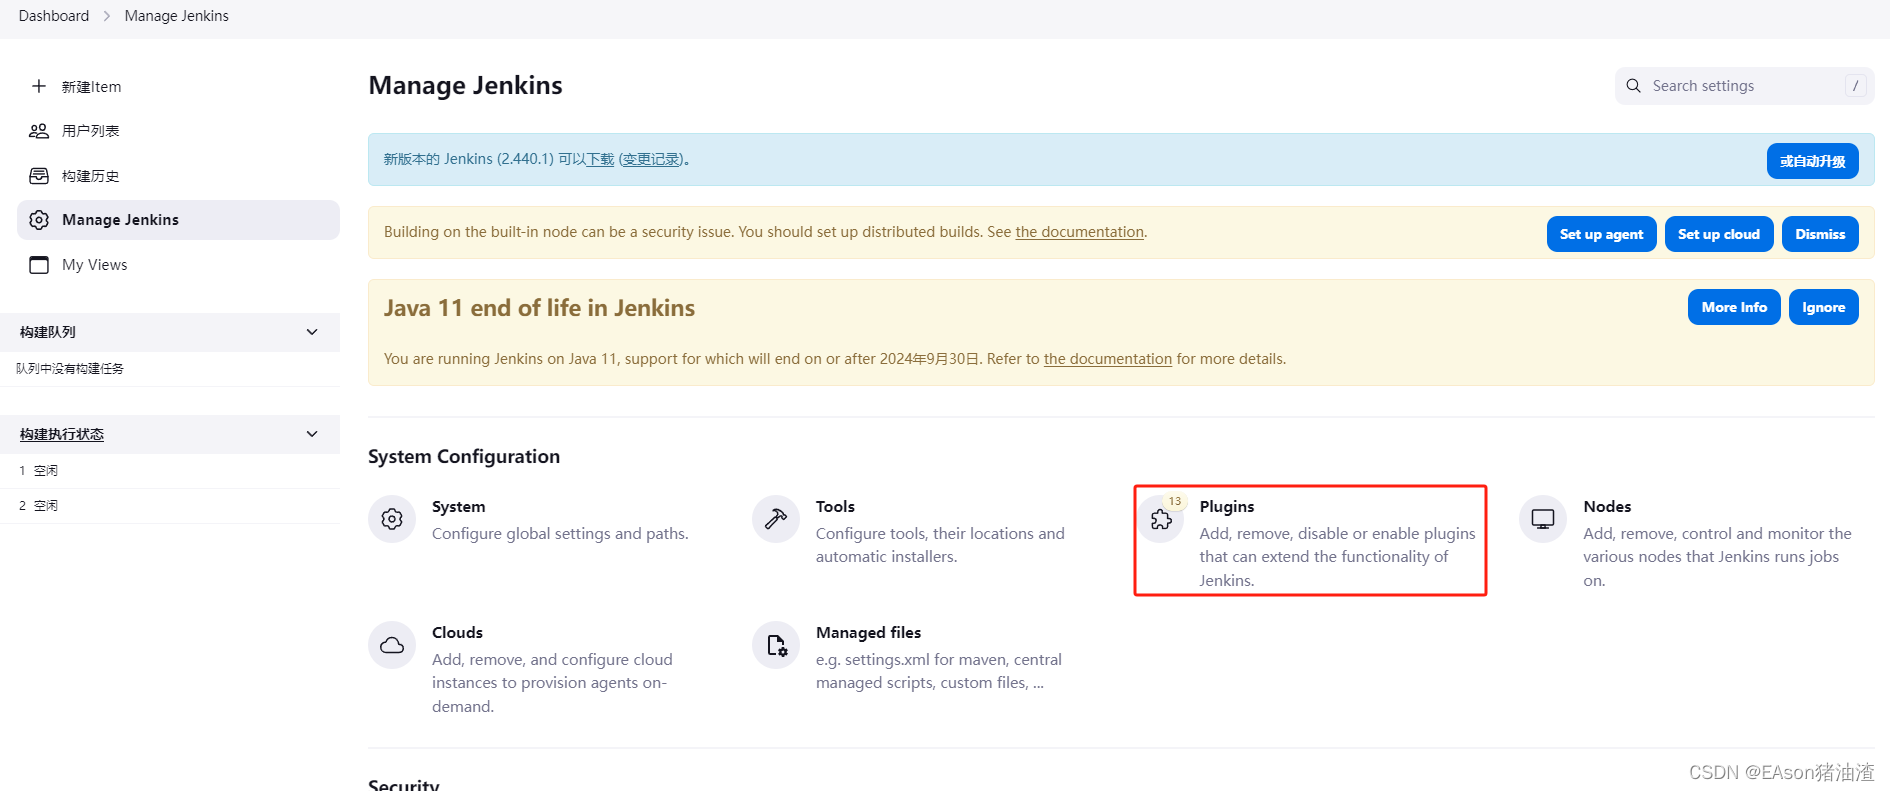Open the Tools configuration title
This screenshot has height=791, width=1890.
click(835, 507)
